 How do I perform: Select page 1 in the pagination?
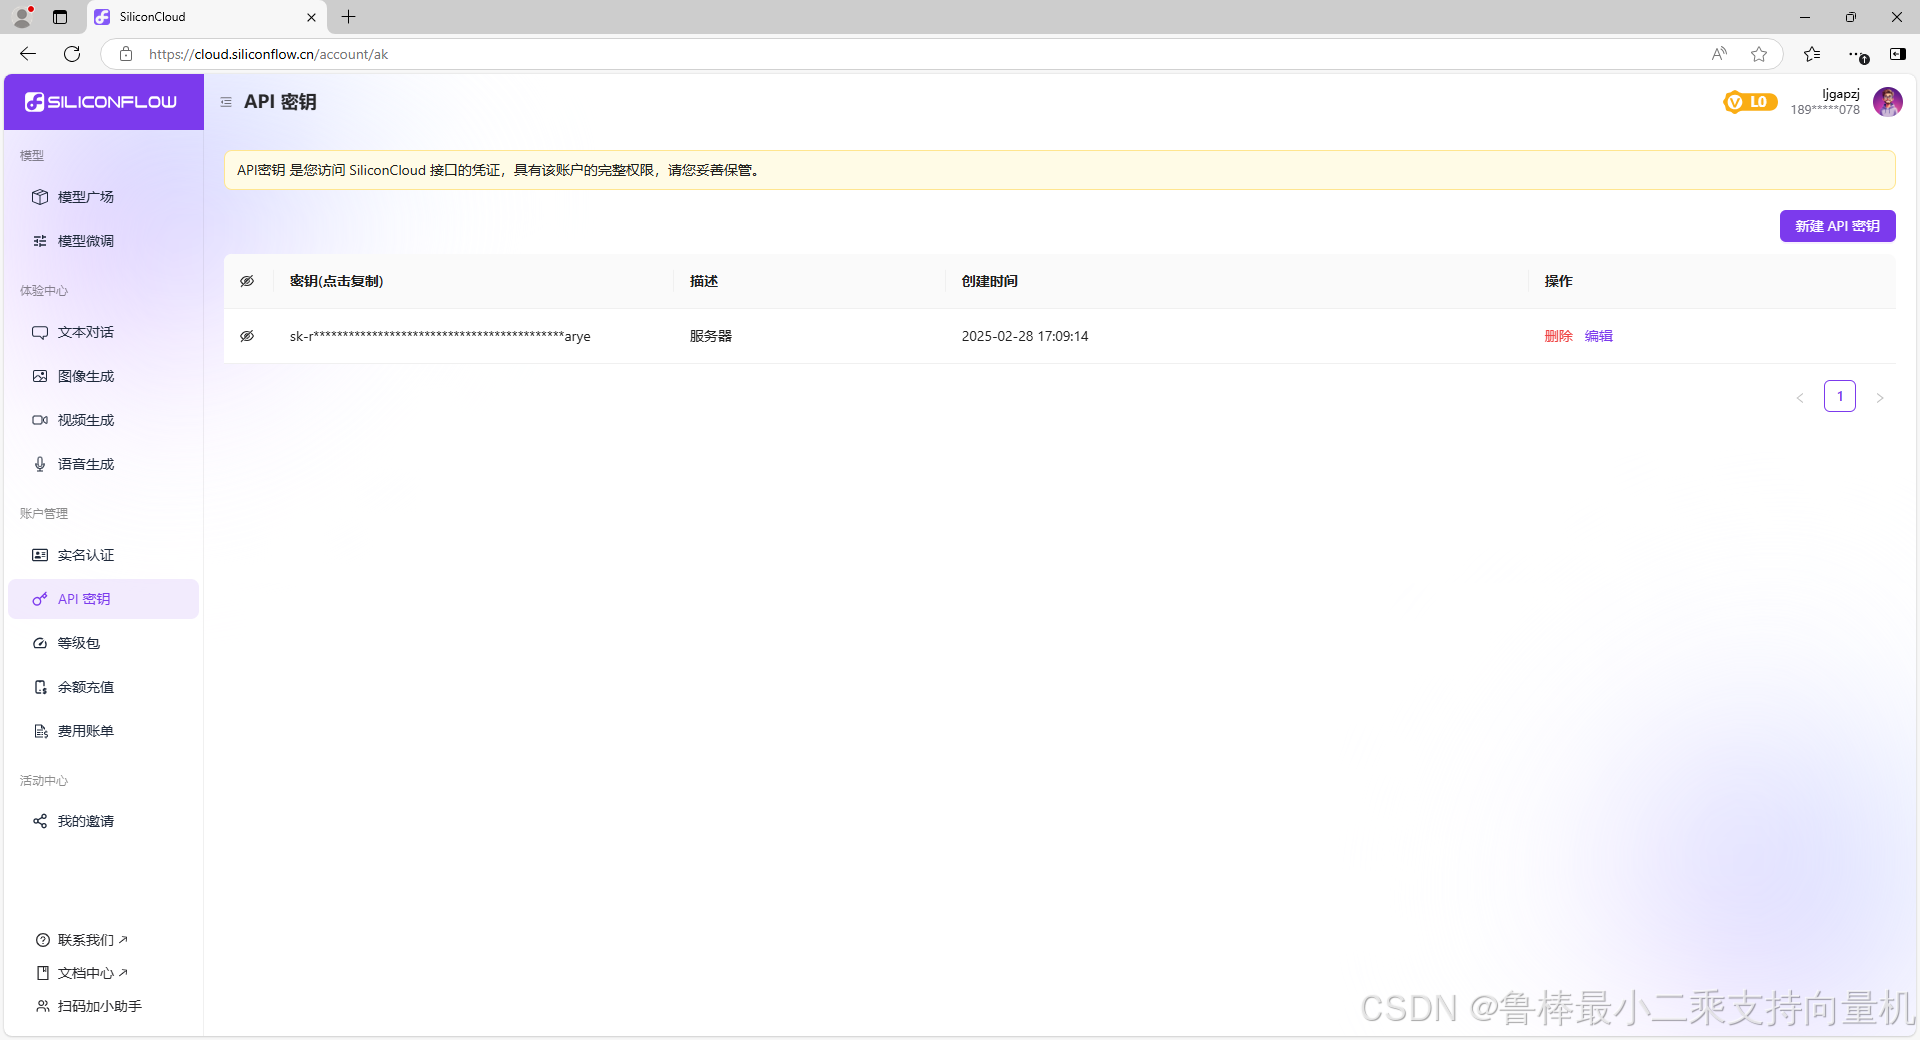(x=1839, y=396)
